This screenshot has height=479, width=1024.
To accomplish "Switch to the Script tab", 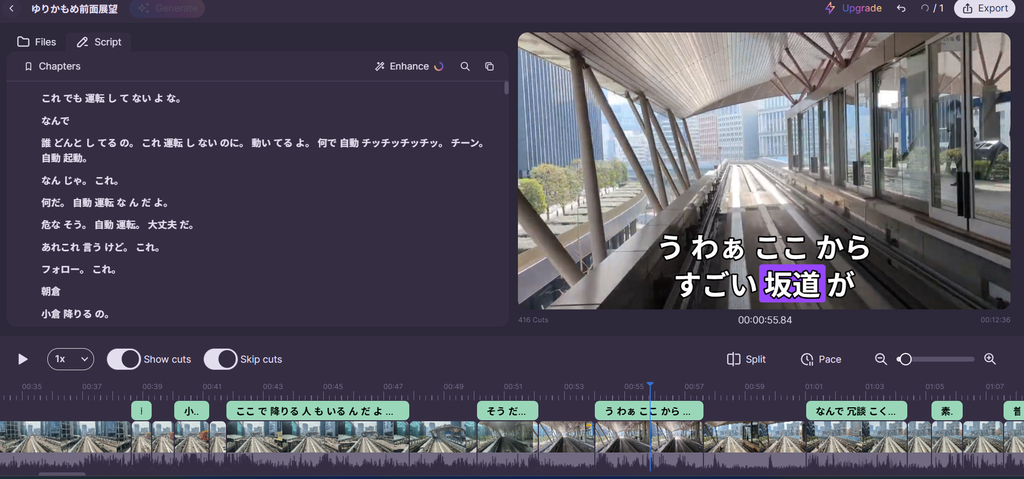I will [99, 42].
